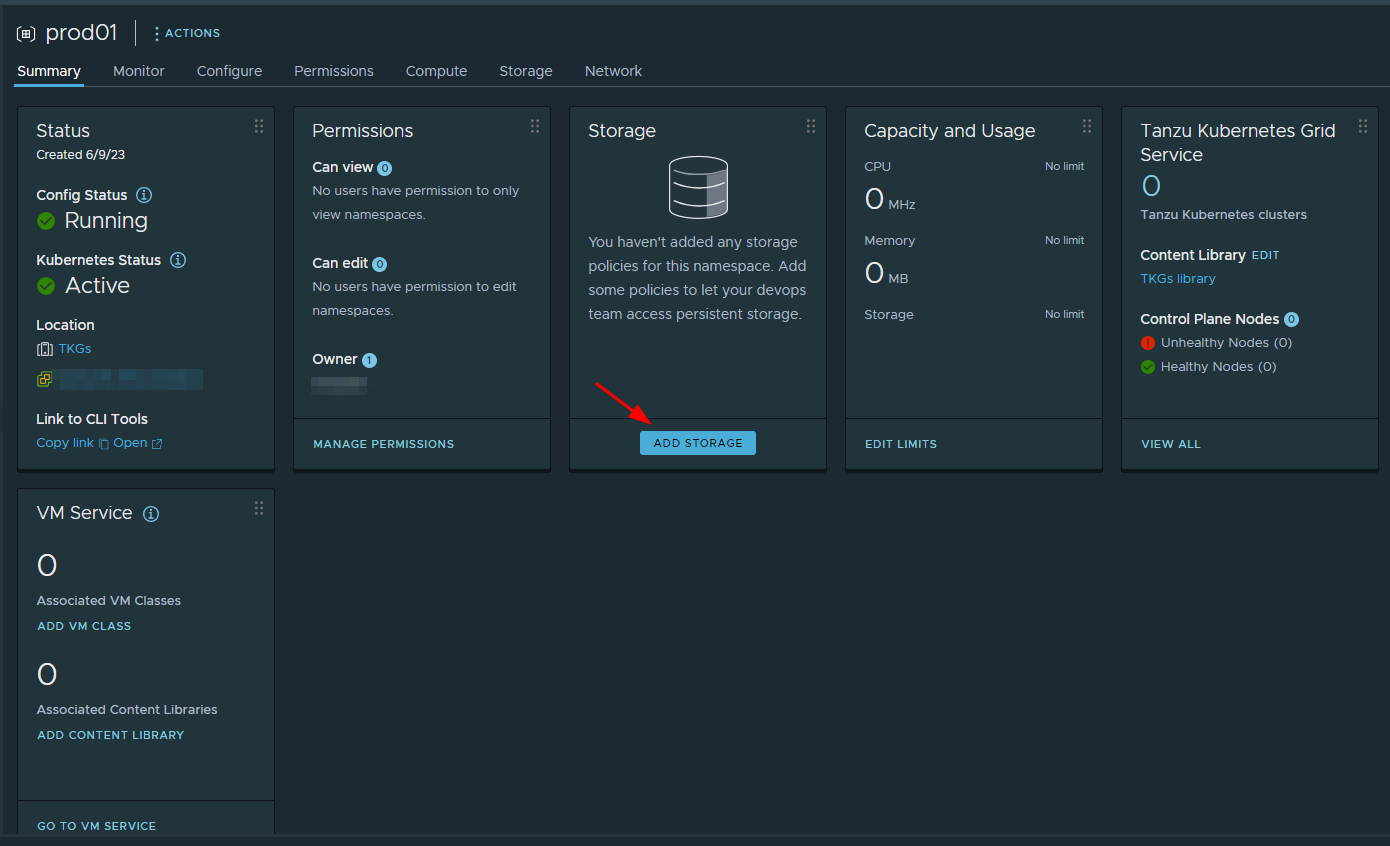Grab the Status card drag handle
Image resolution: width=1390 pixels, height=846 pixels.
[x=259, y=126]
